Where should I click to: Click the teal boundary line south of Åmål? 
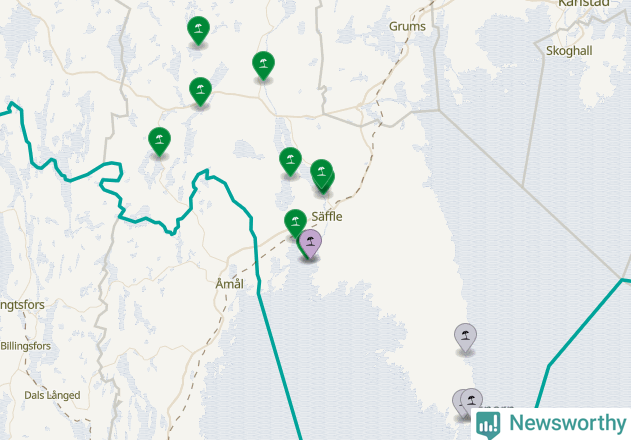coord(279,364)
